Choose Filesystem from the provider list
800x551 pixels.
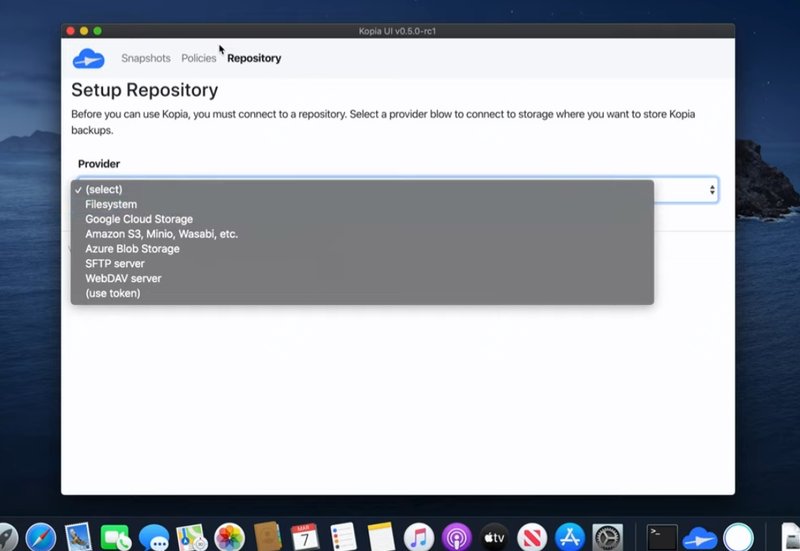point(111,204)
